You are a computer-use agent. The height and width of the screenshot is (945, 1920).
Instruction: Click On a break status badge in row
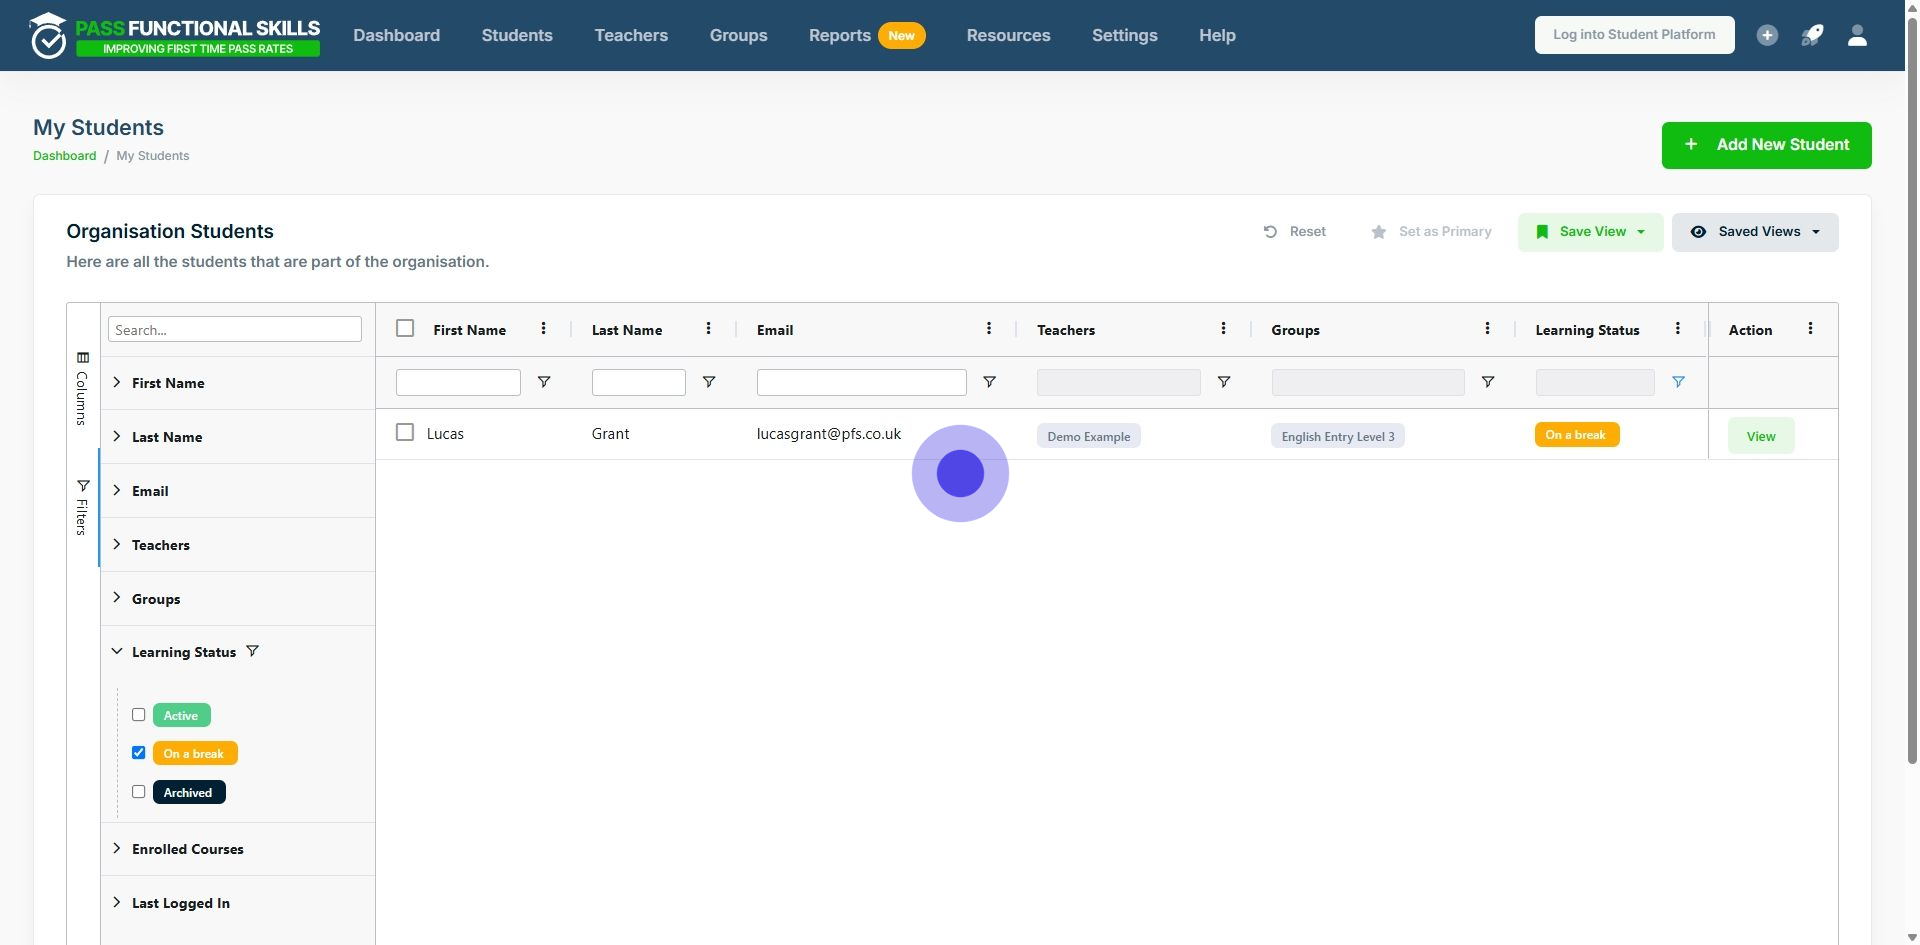coord(1577,435)
